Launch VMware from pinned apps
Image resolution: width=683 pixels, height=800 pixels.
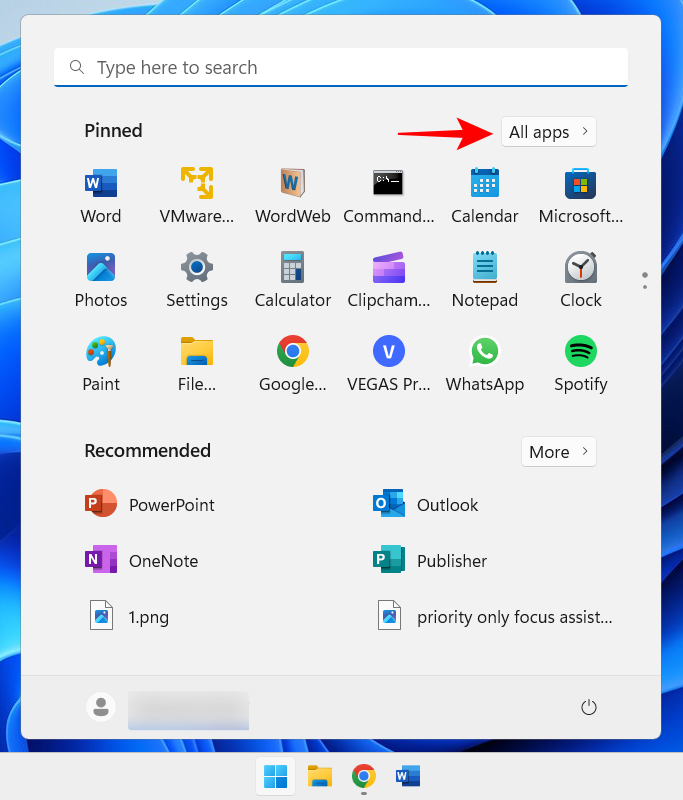(x=196, y=196)
